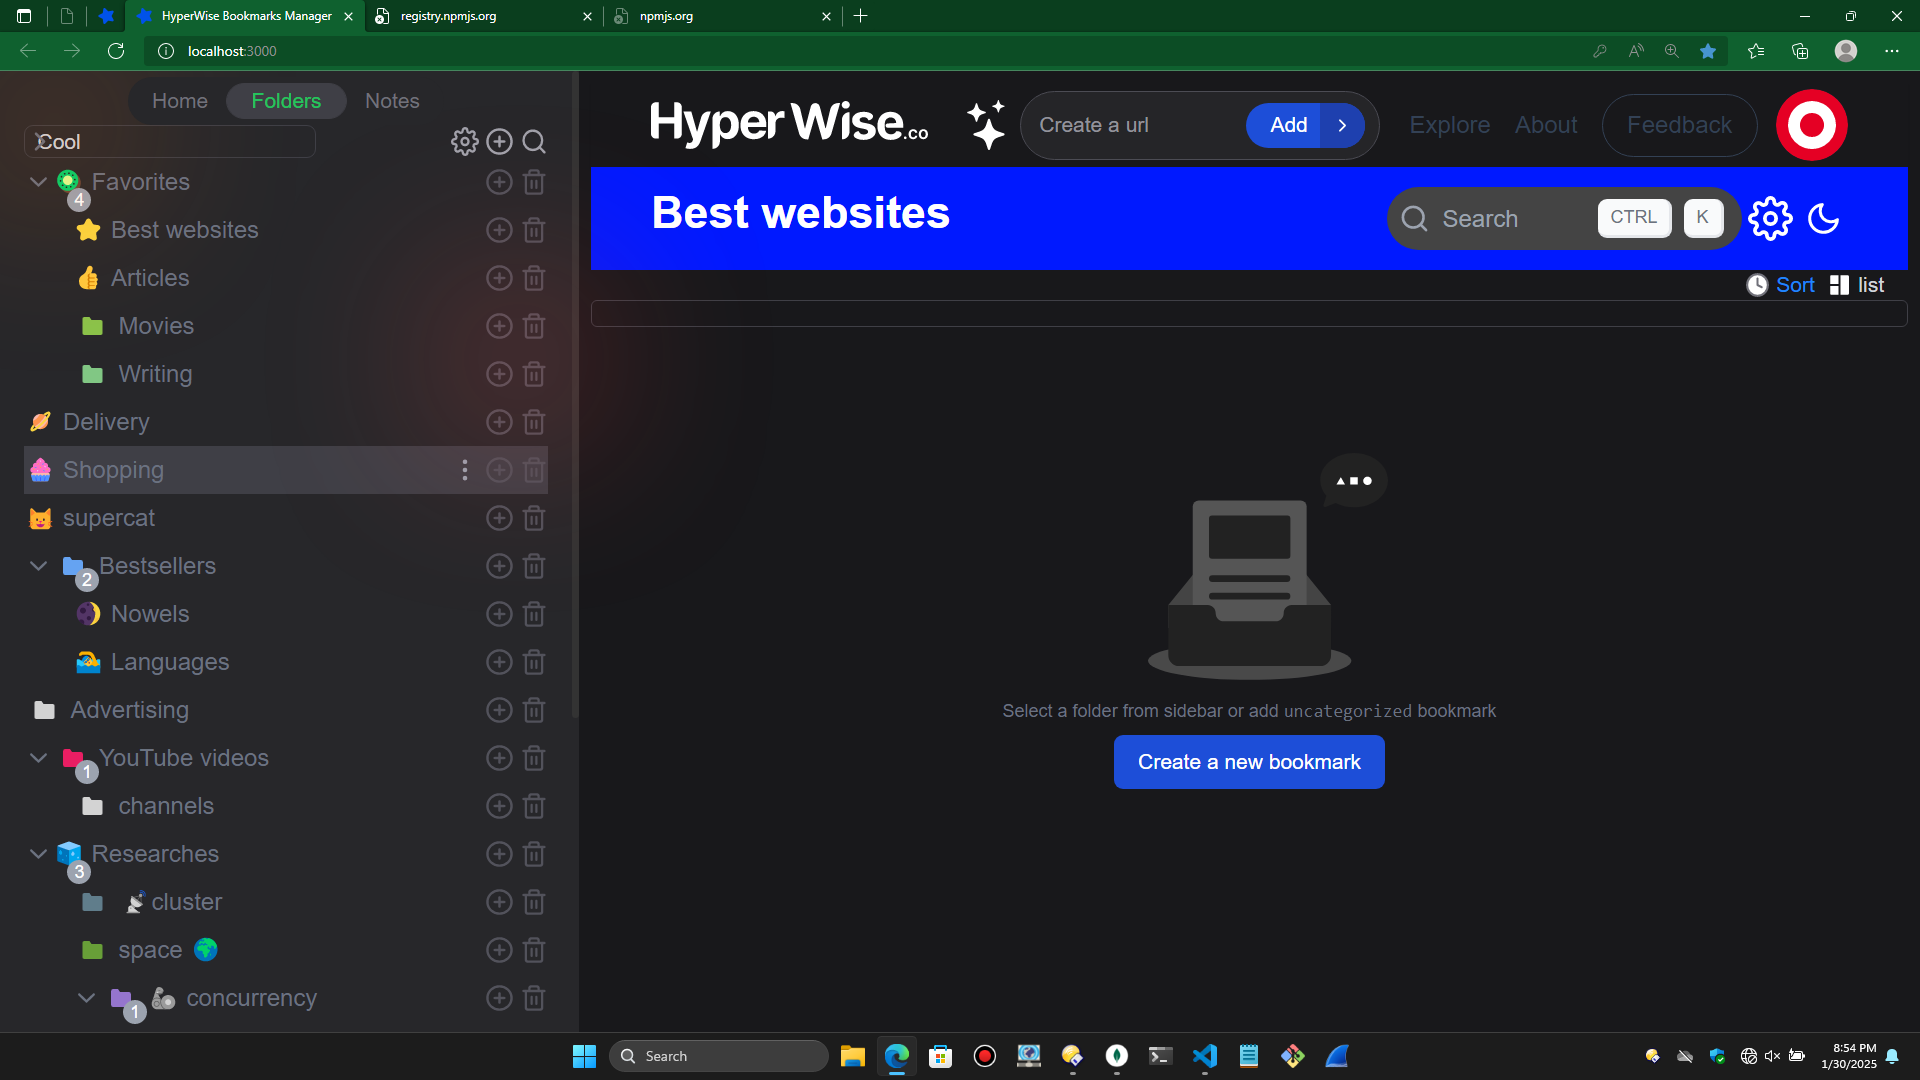Viewport: 1920px width, 1080px height.
Task: Click plus icon on Movies row
Action: tap(499, 326)
